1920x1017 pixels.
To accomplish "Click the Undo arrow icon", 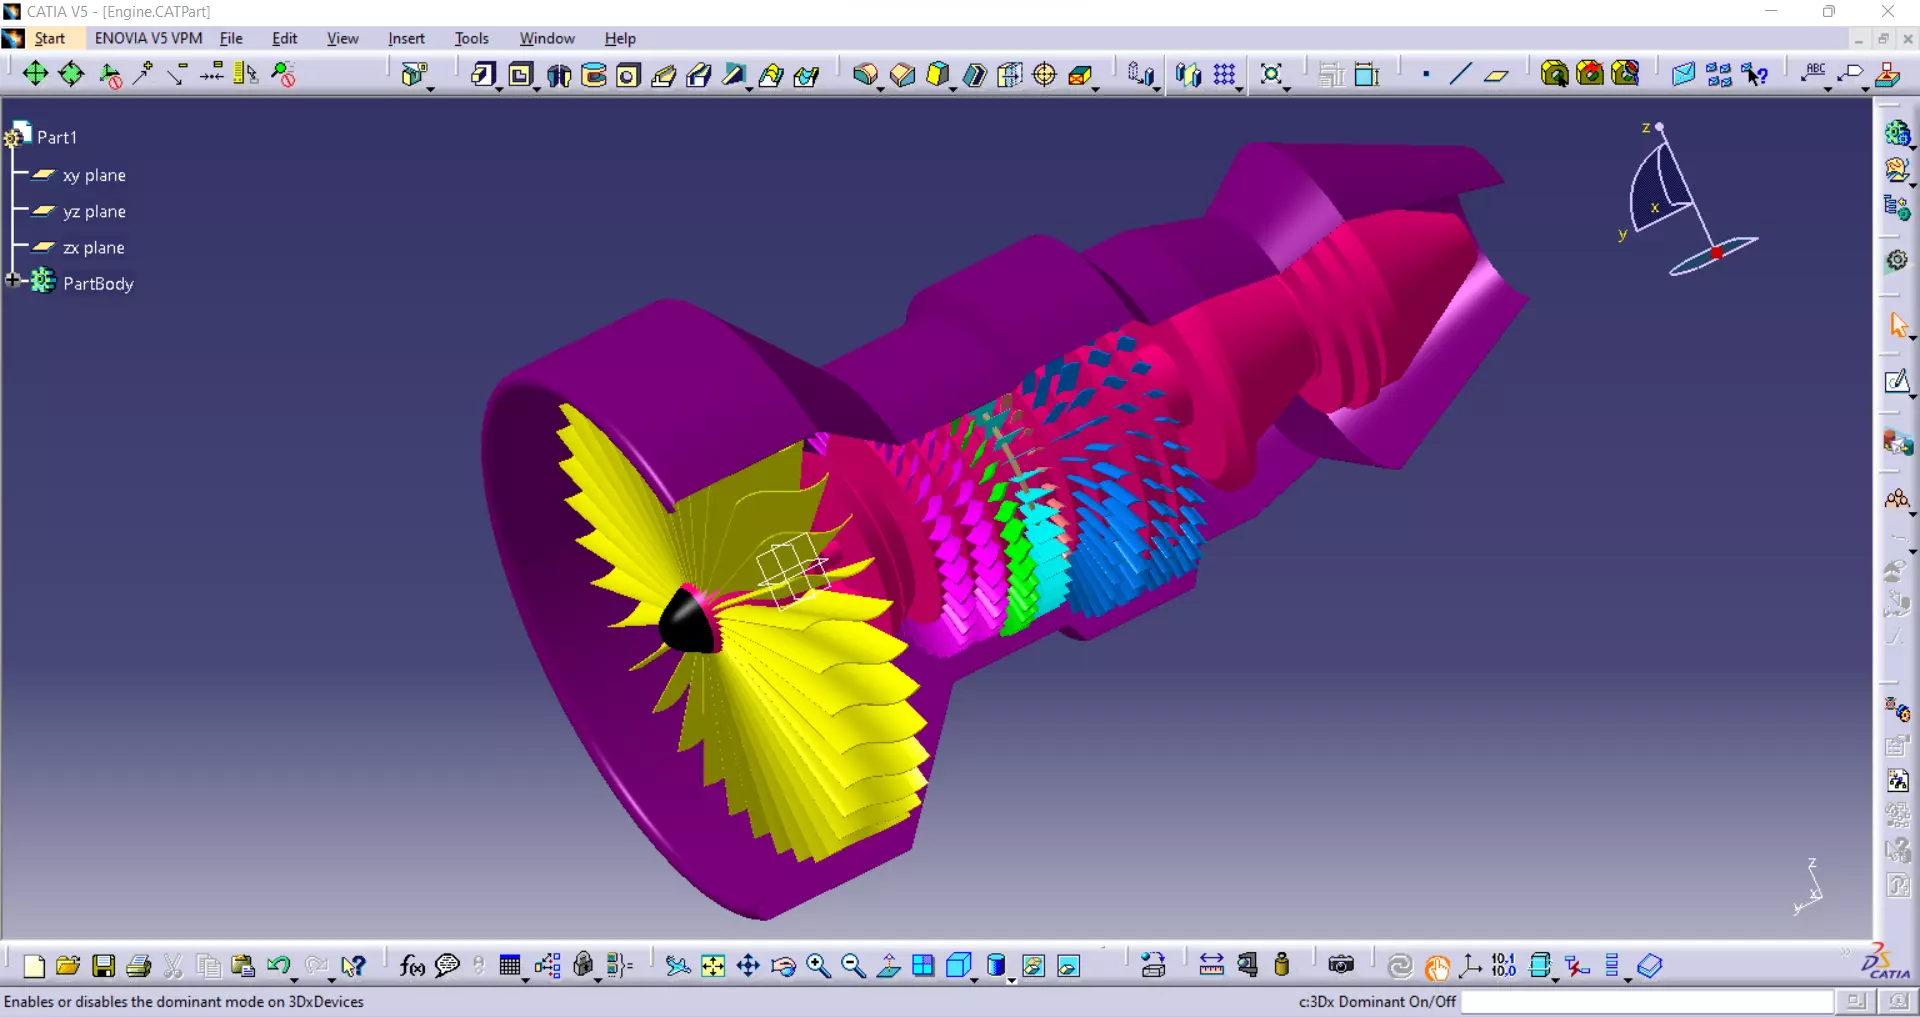I will [278, 965].
